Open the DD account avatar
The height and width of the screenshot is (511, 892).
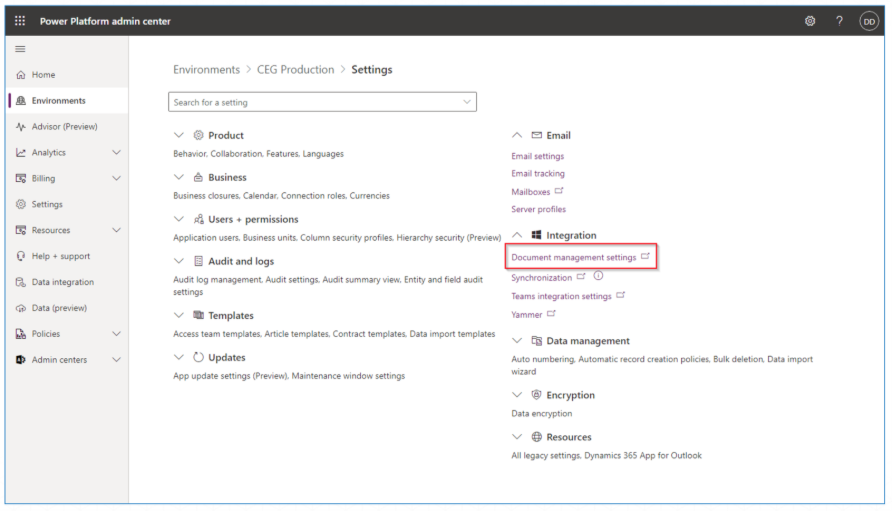coord(869,21)
